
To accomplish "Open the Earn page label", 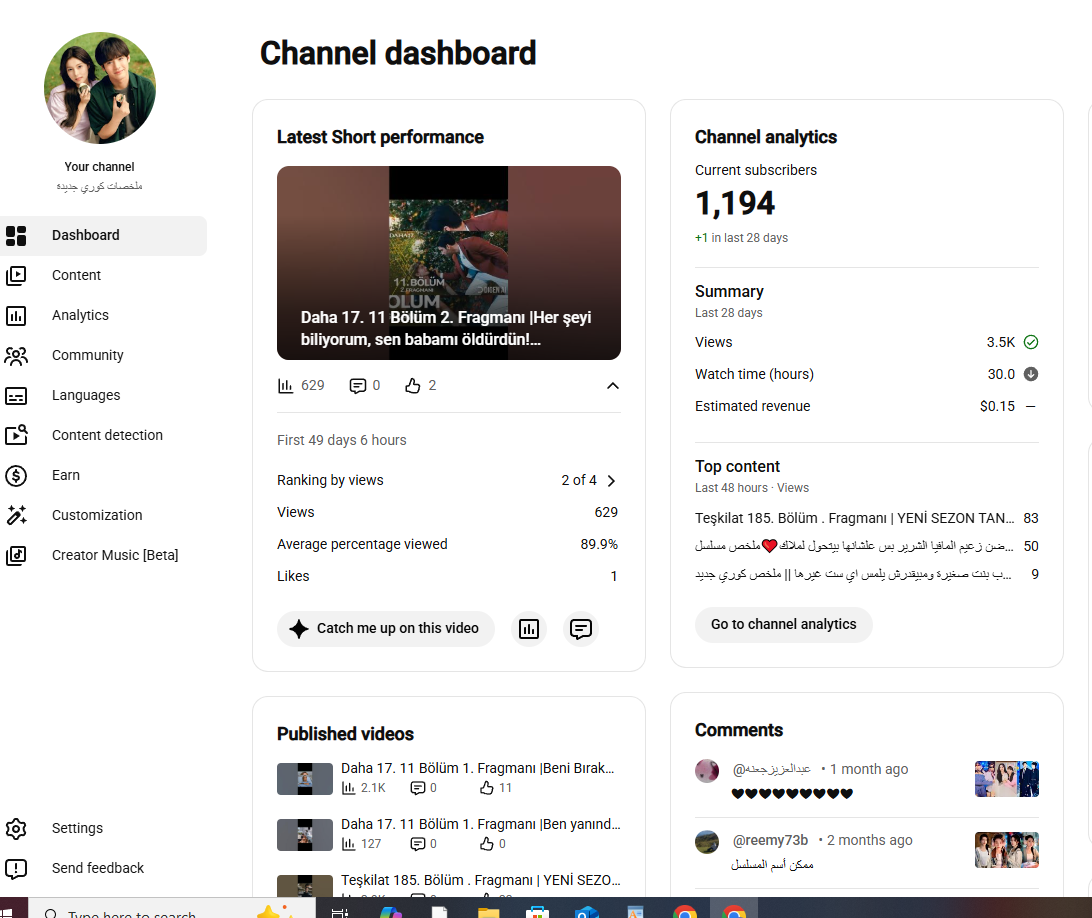I will click(x=65, y=475).
